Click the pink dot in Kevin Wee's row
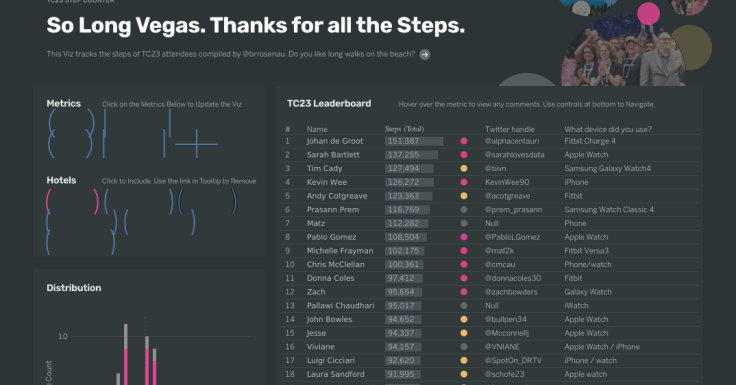This screenshot has height=385, width=736. (x=464, y=182)
